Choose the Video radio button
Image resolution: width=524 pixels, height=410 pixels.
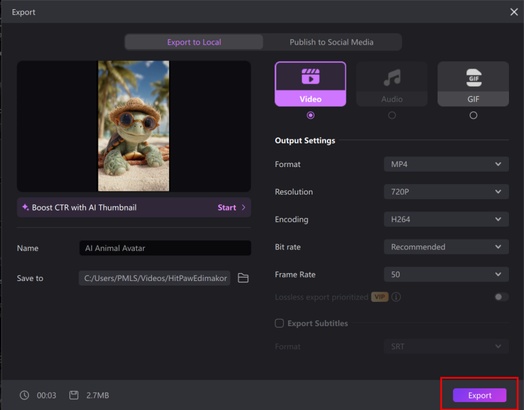tap(310, 115)
